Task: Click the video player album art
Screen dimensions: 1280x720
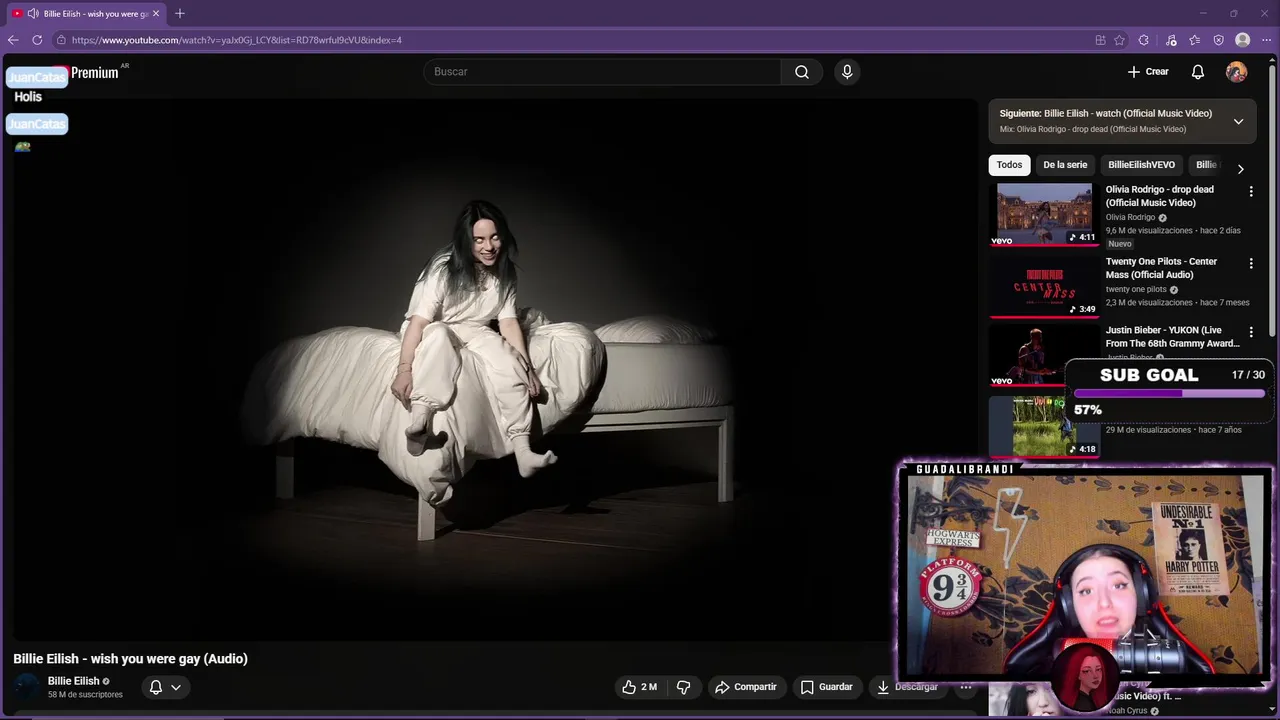Action: (x=494, y=370)
